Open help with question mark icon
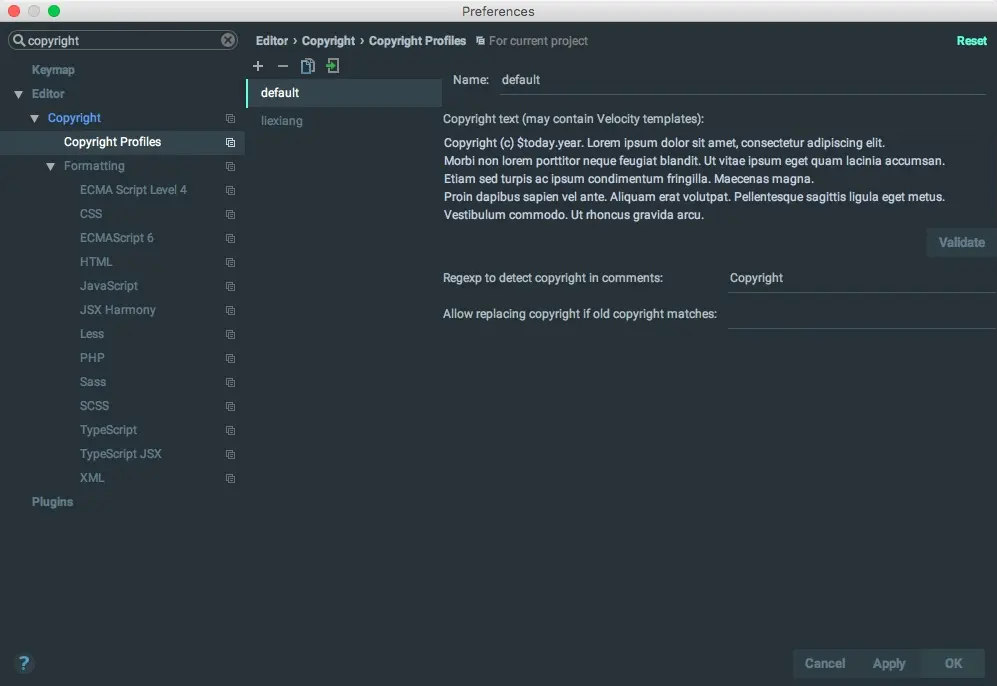Screen dimensions: 997x686 [24, 663]
